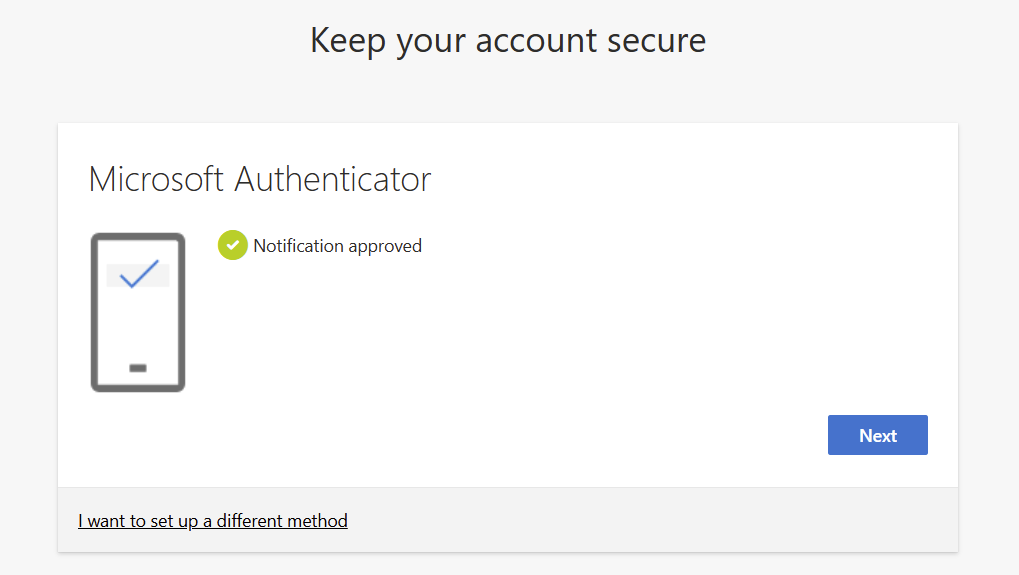Click the phone illustration icon
The width and height of the screenshot is (1019, 575).
click(x=138, y=312)
